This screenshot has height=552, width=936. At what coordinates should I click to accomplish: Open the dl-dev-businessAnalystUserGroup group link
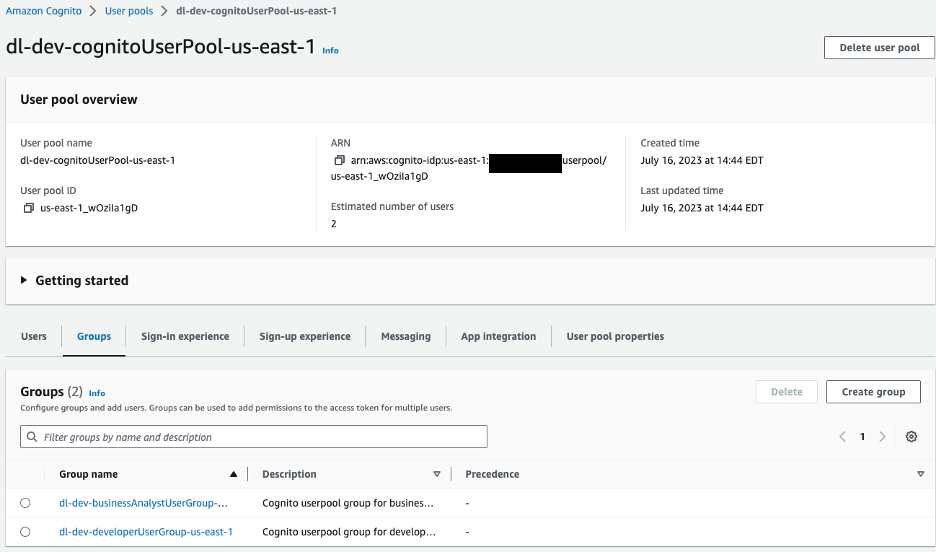[143, 503]
